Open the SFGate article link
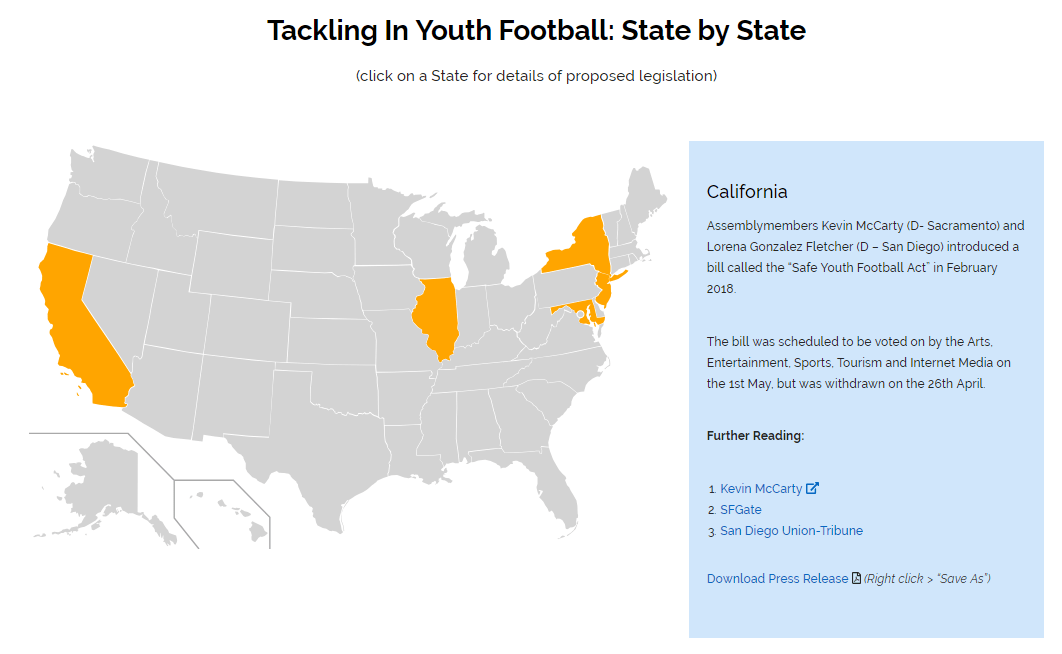This screenshot has height=654, width=1062. (x=740, y=509)
